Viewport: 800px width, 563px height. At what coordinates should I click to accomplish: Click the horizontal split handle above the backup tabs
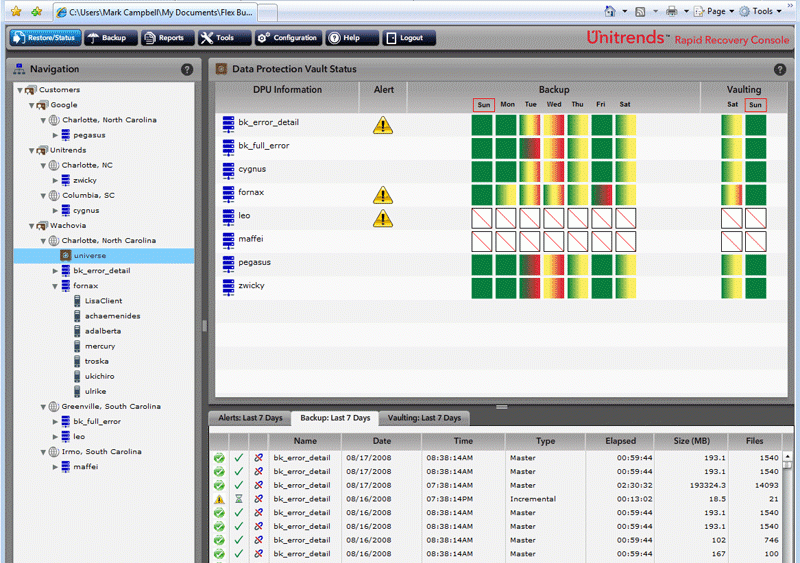[x=502, y=407]
